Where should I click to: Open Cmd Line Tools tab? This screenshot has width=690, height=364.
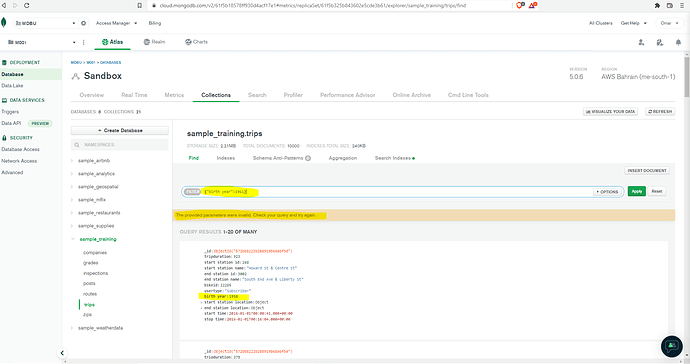(x=468, y=95)
